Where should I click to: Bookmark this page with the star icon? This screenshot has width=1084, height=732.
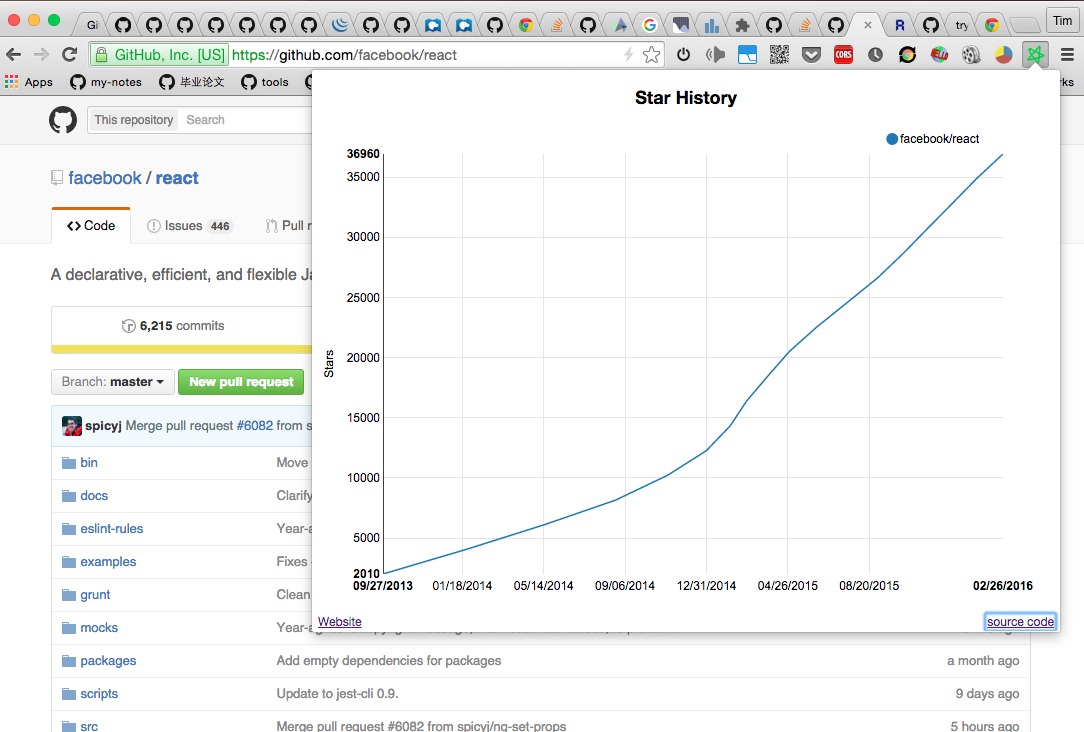[x=651, y=55]
